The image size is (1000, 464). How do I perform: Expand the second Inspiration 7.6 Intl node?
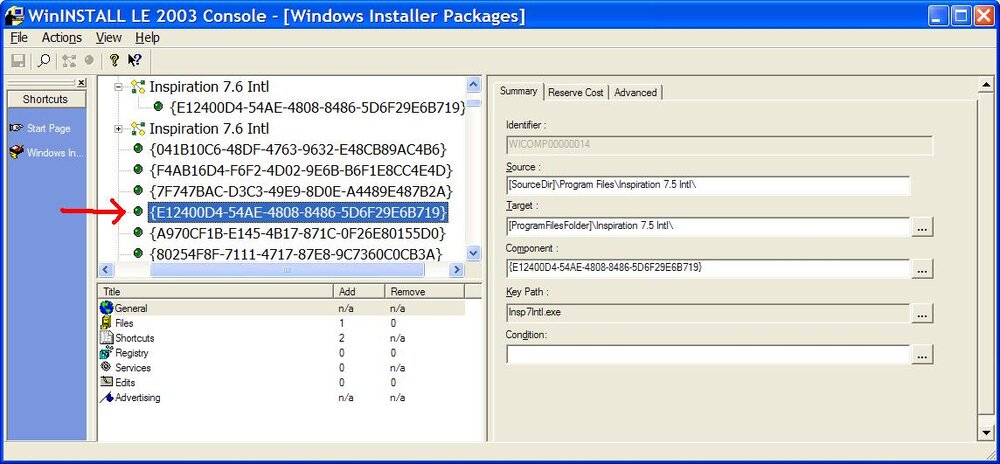tap(118, 129)
